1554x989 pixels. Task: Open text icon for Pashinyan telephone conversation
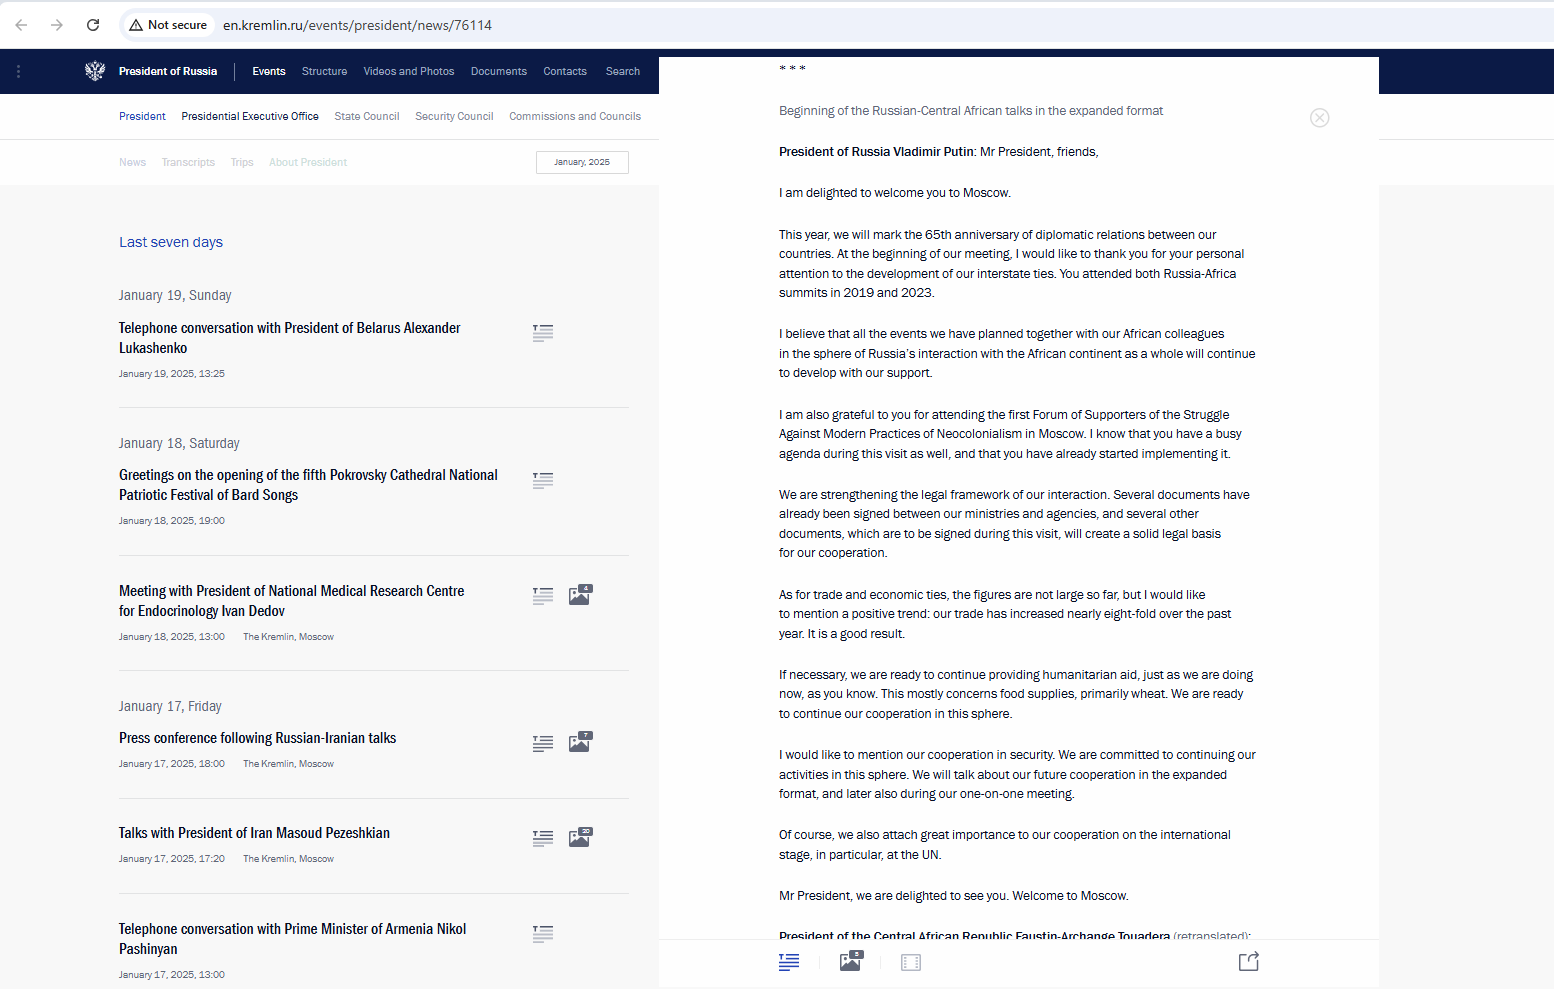tap(543, 934)
